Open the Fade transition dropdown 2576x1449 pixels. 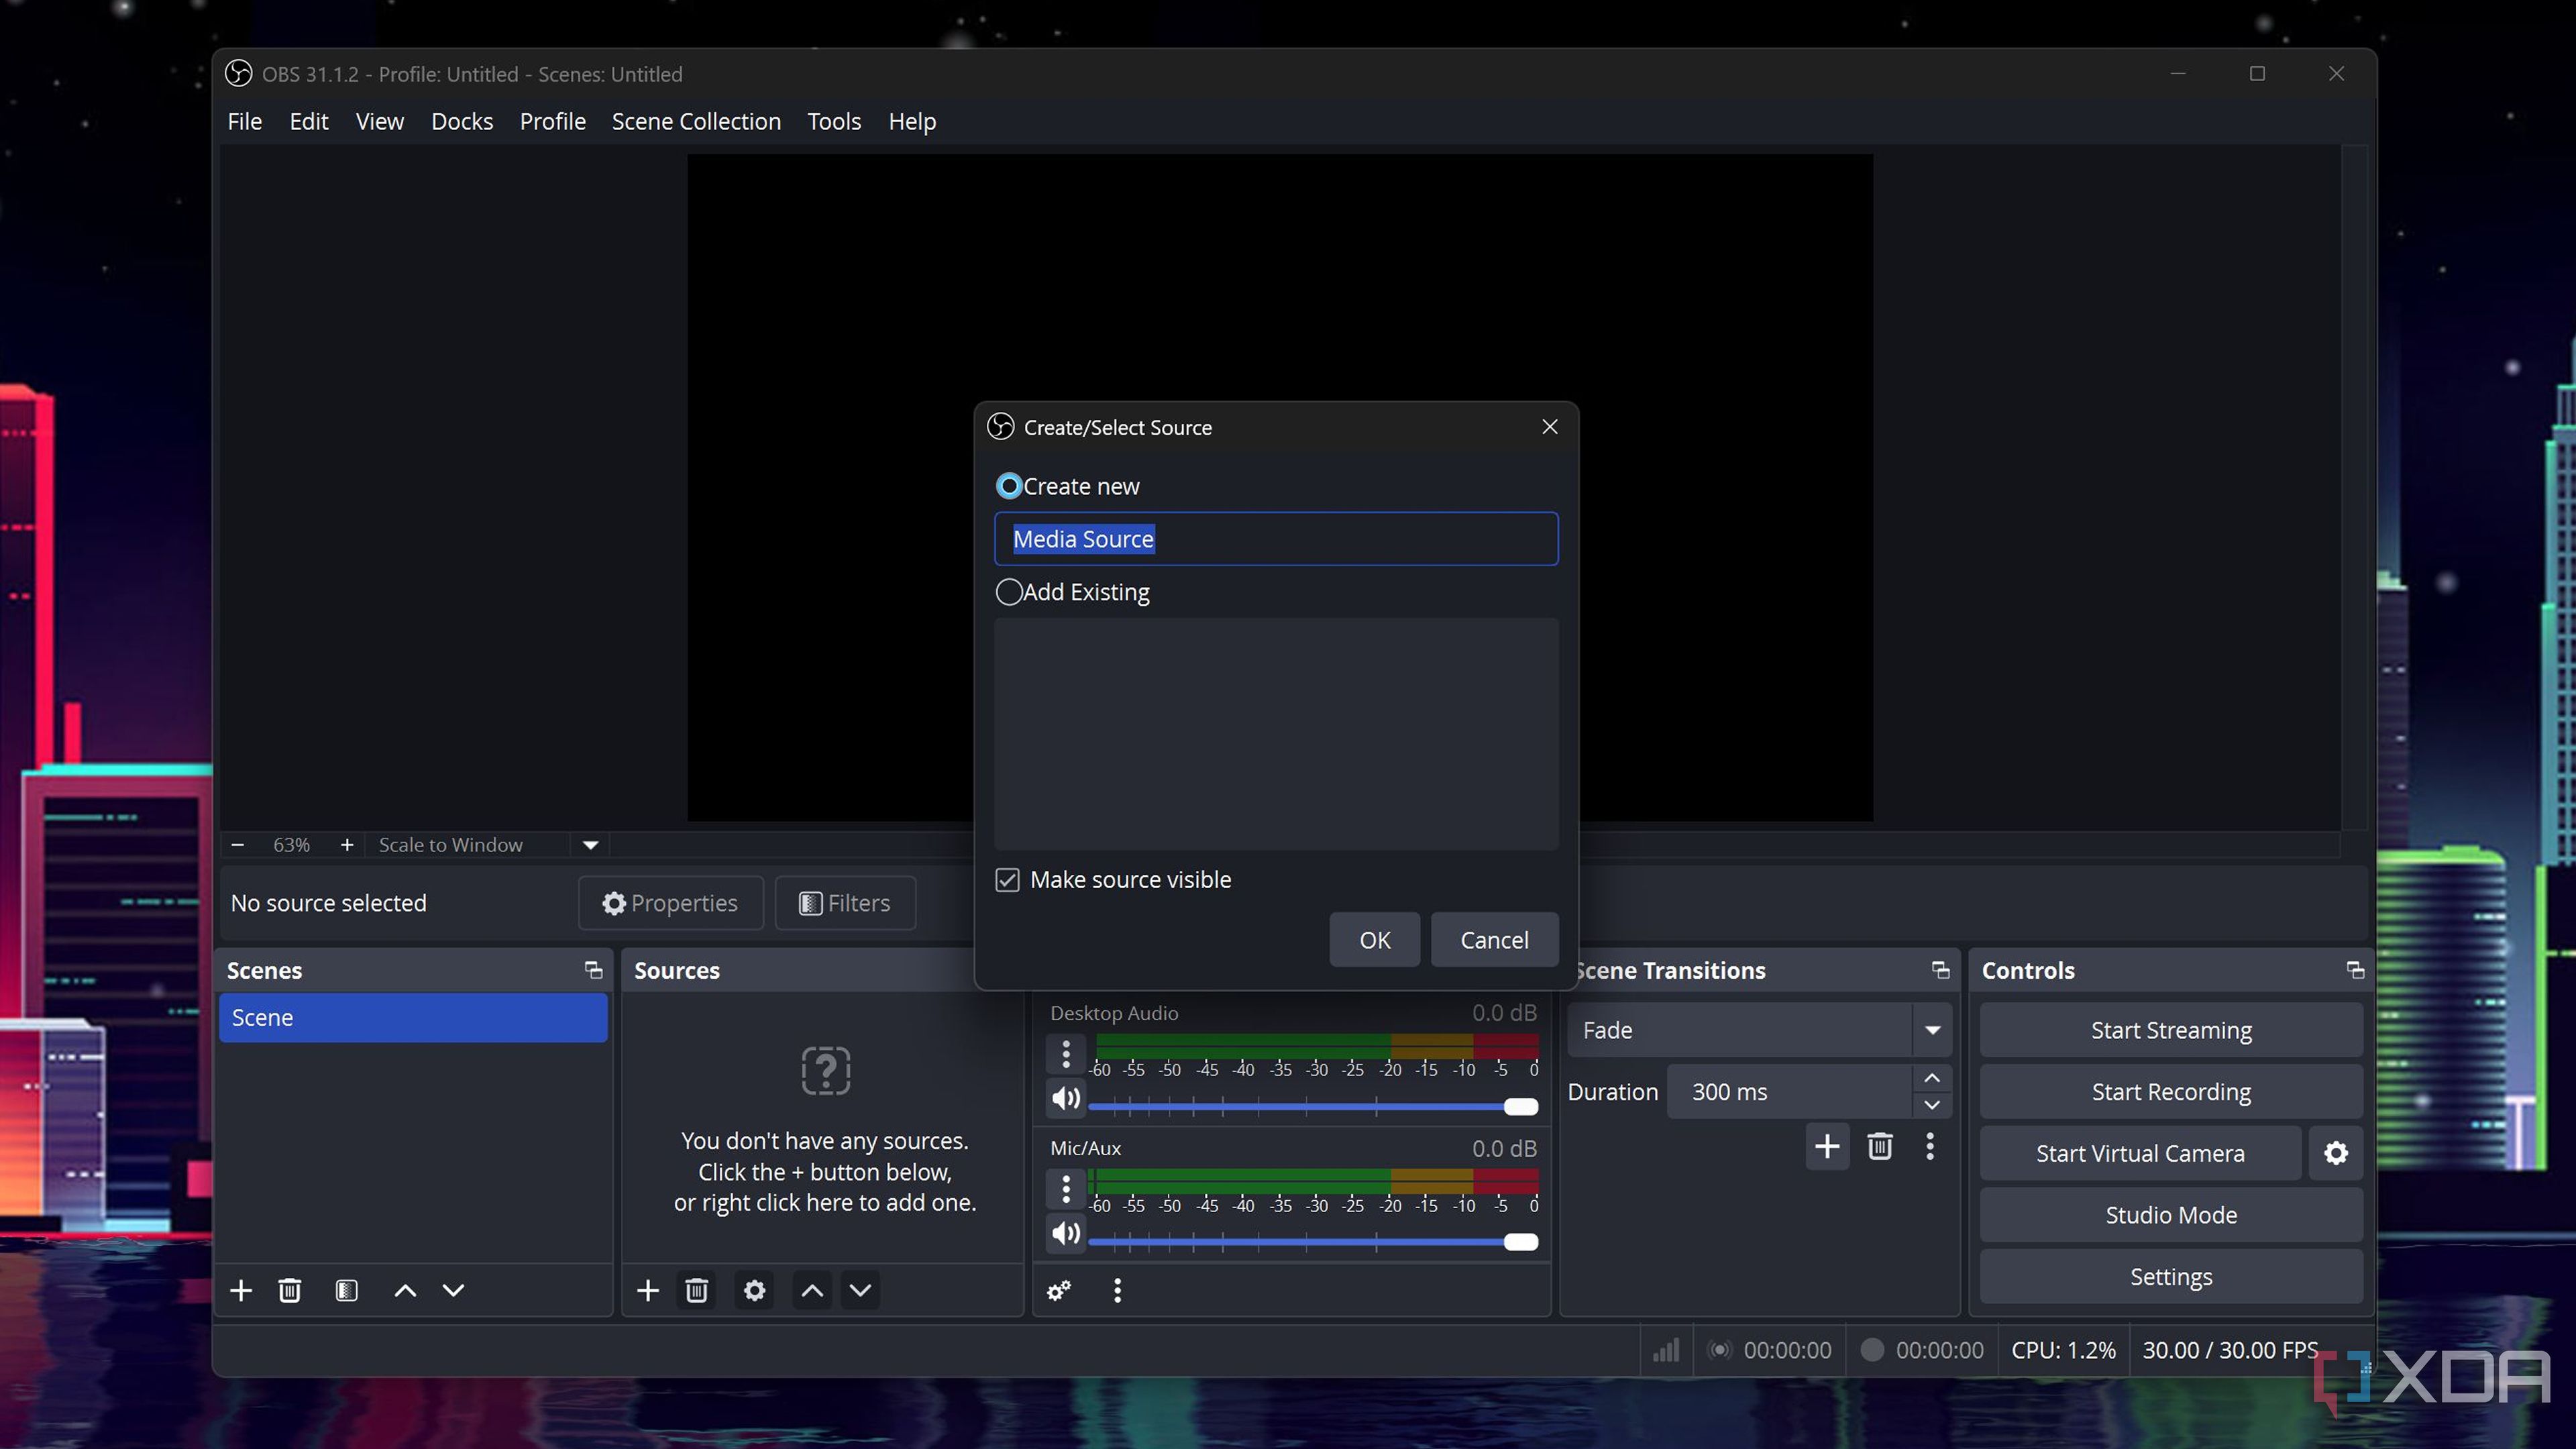click(1932, 1030)
